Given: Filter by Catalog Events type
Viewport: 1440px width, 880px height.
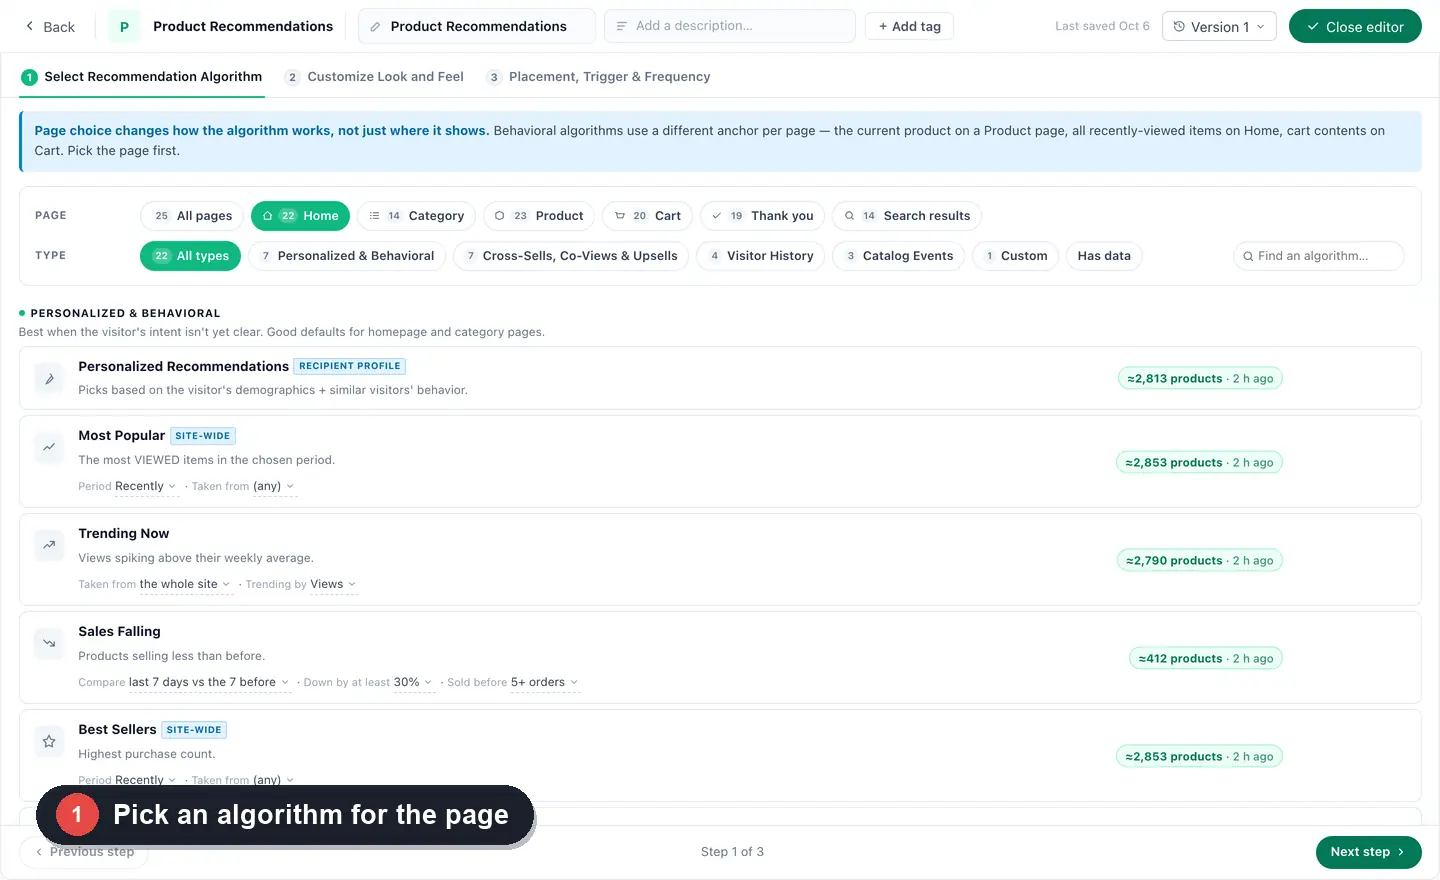Looking at the screenshot, I should pos(898,256).
